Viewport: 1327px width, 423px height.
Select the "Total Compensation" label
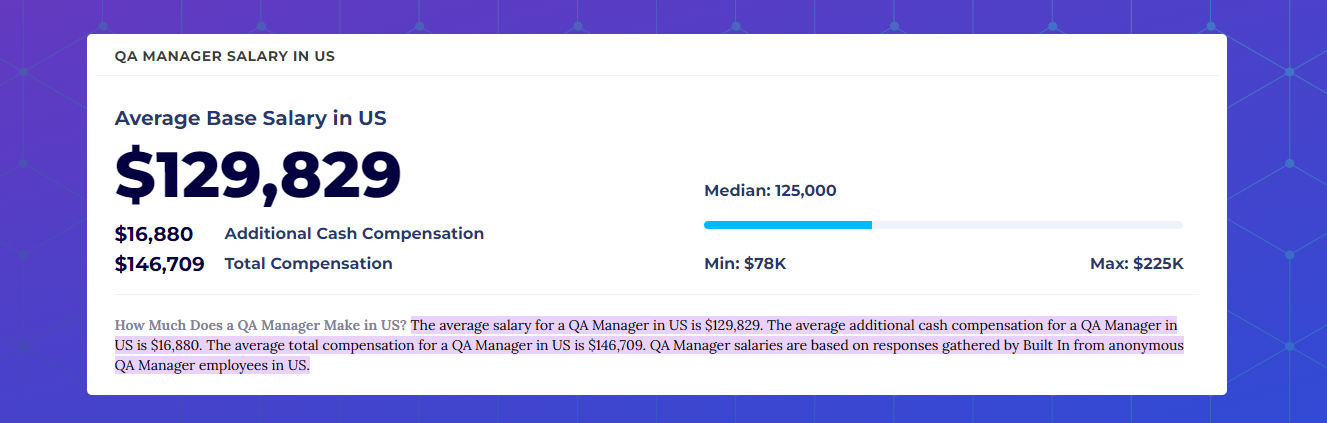point(308,264)
